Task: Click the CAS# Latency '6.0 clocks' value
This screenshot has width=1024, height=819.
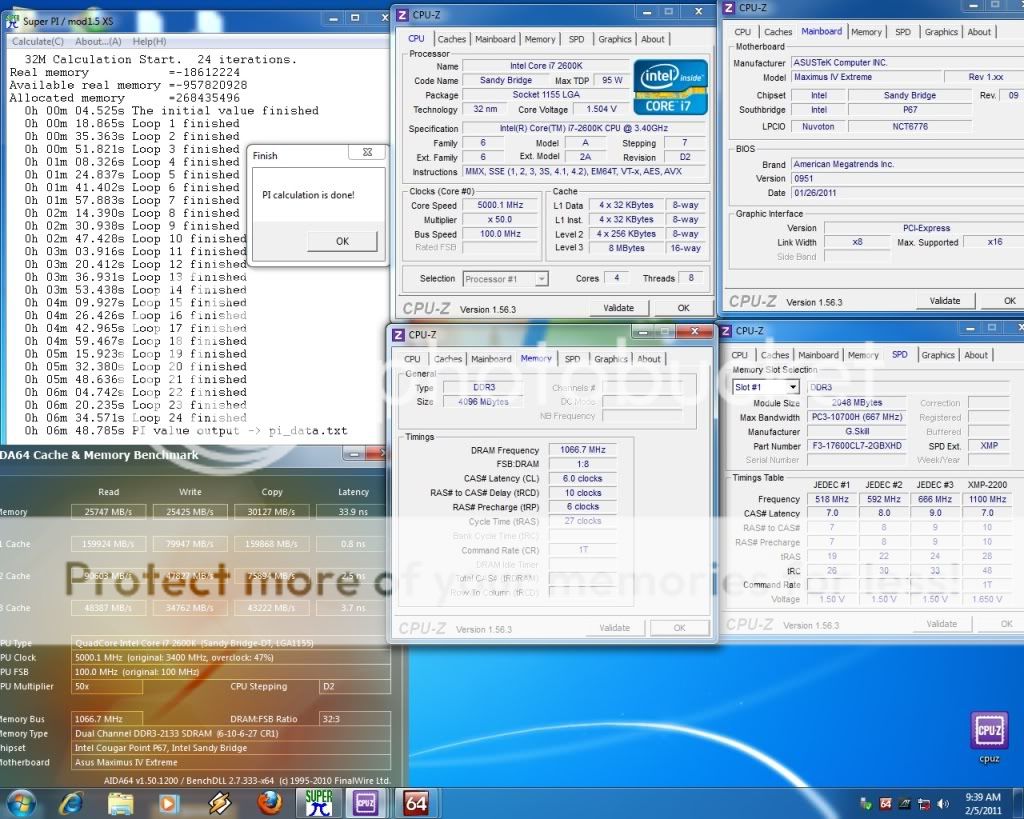Action: point(583,479)
